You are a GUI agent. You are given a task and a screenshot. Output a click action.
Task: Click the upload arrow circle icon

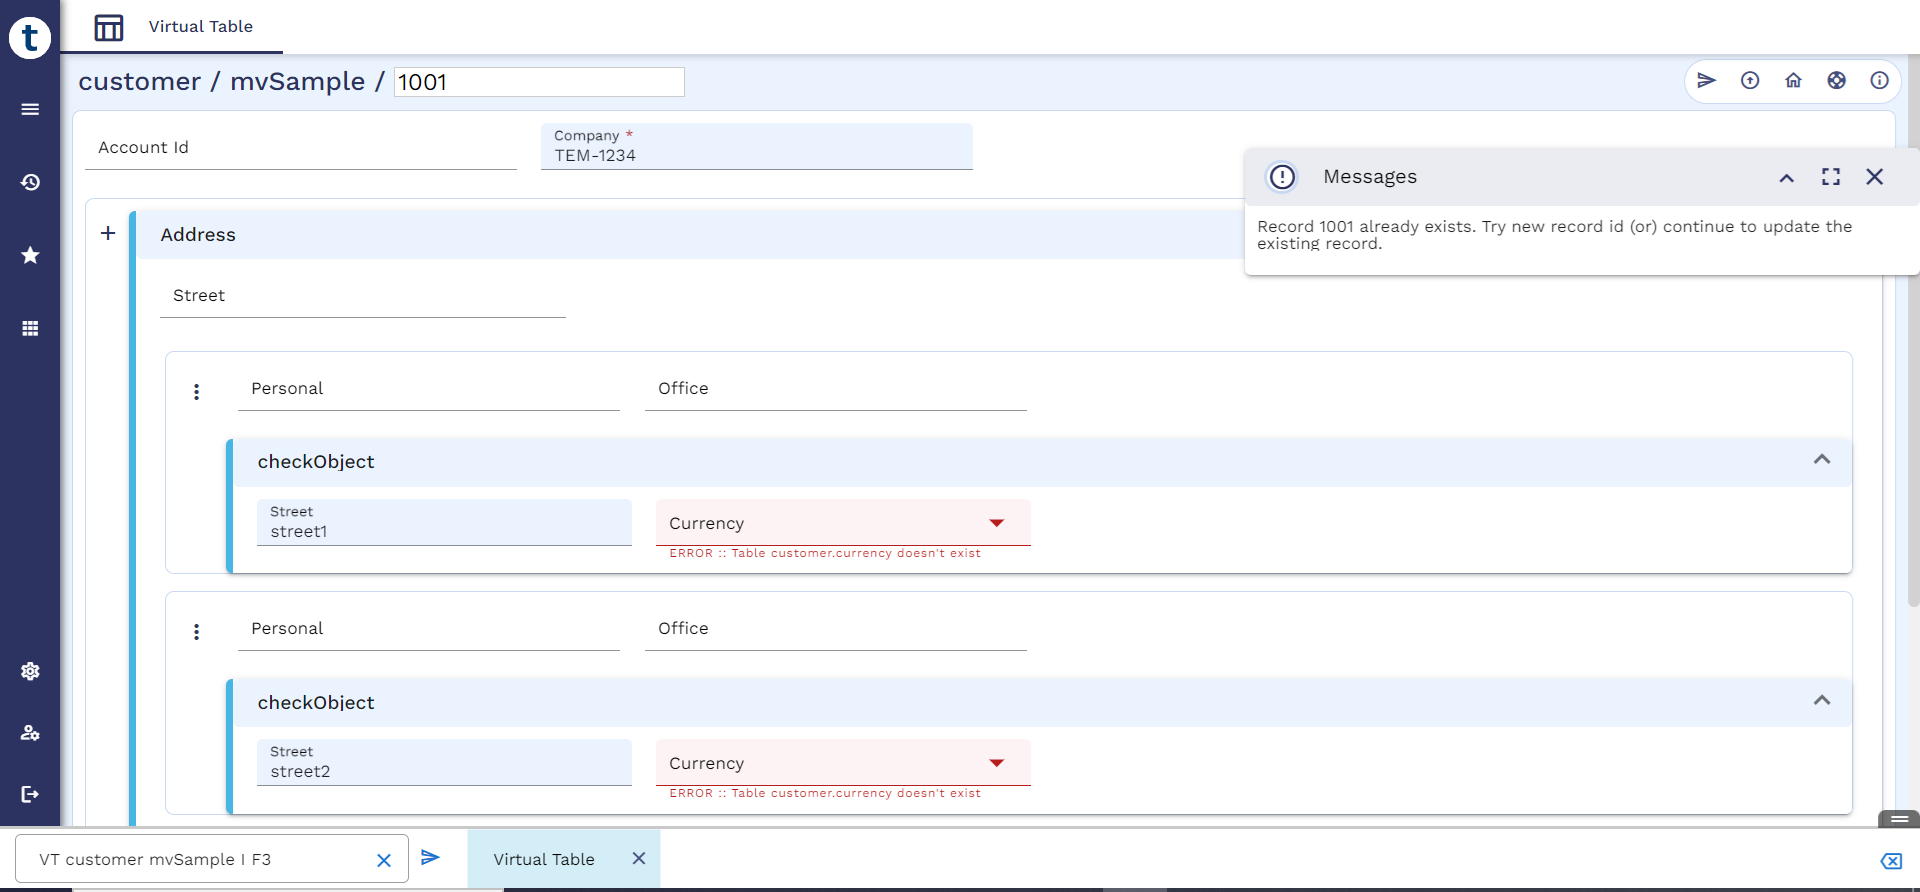point(1750,81)
